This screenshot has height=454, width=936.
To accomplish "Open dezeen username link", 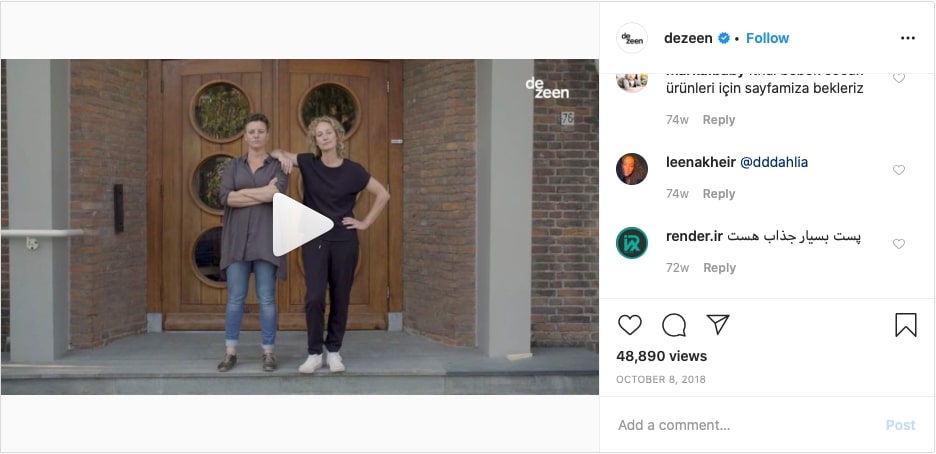I will [688, 38].
